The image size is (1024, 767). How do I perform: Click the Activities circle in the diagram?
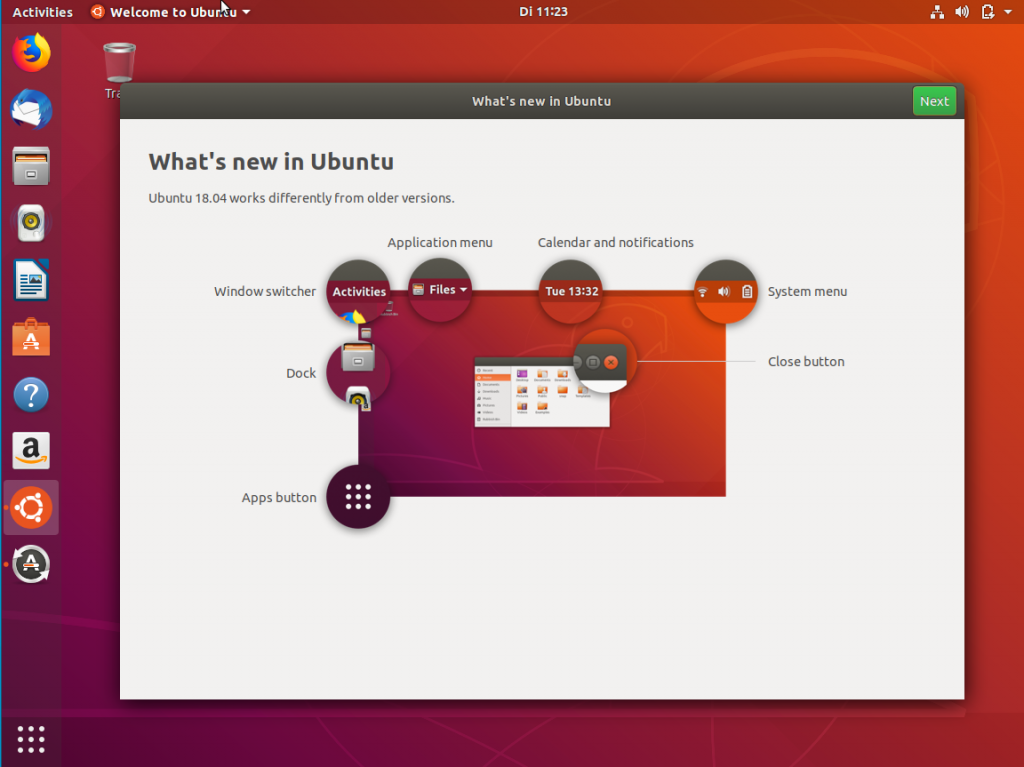tap(359, 291)
